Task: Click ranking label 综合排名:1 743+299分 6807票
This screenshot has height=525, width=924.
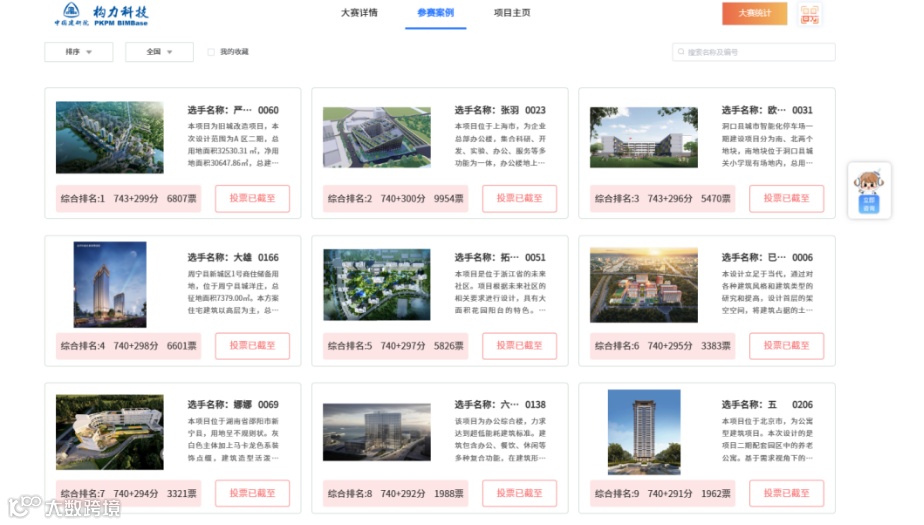Action: coord(128,199)
